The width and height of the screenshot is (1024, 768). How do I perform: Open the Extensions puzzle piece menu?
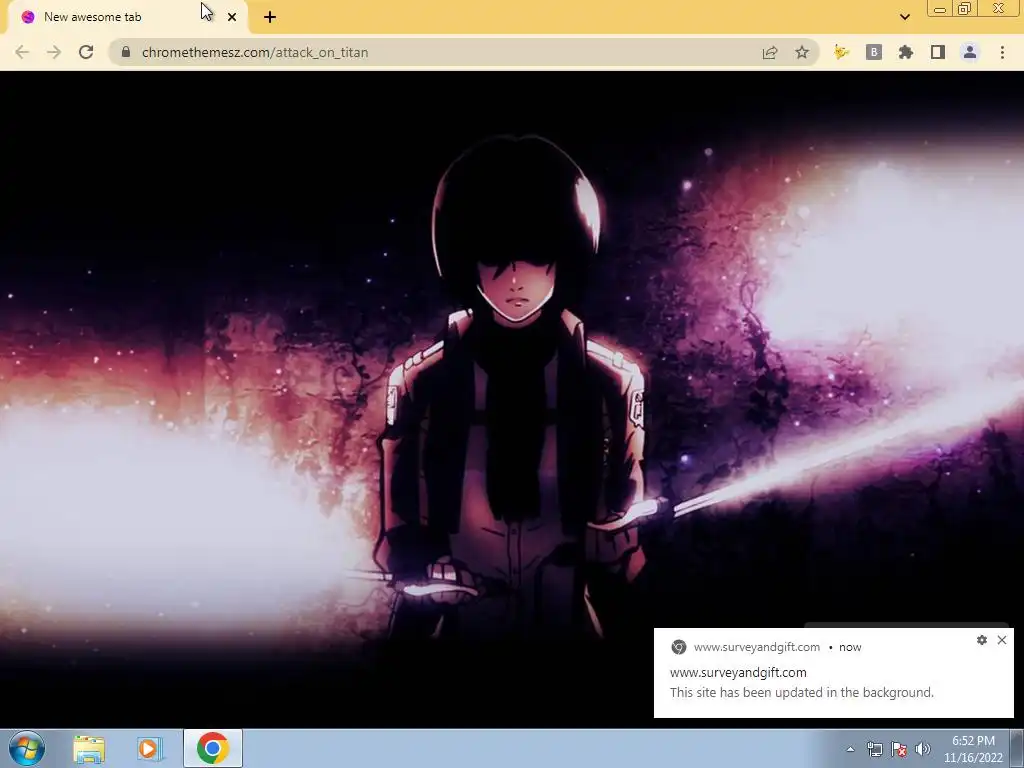tap(906, 52)
